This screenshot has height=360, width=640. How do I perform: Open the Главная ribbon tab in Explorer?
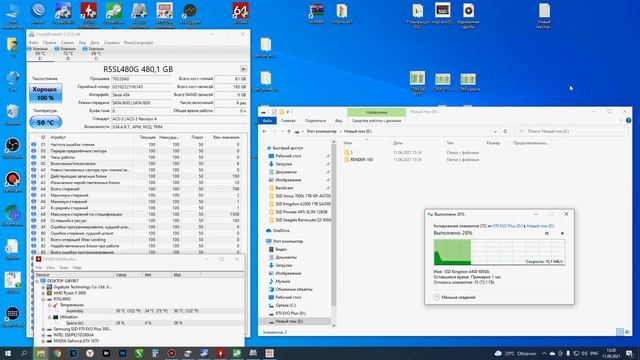(x=288, y=121)
